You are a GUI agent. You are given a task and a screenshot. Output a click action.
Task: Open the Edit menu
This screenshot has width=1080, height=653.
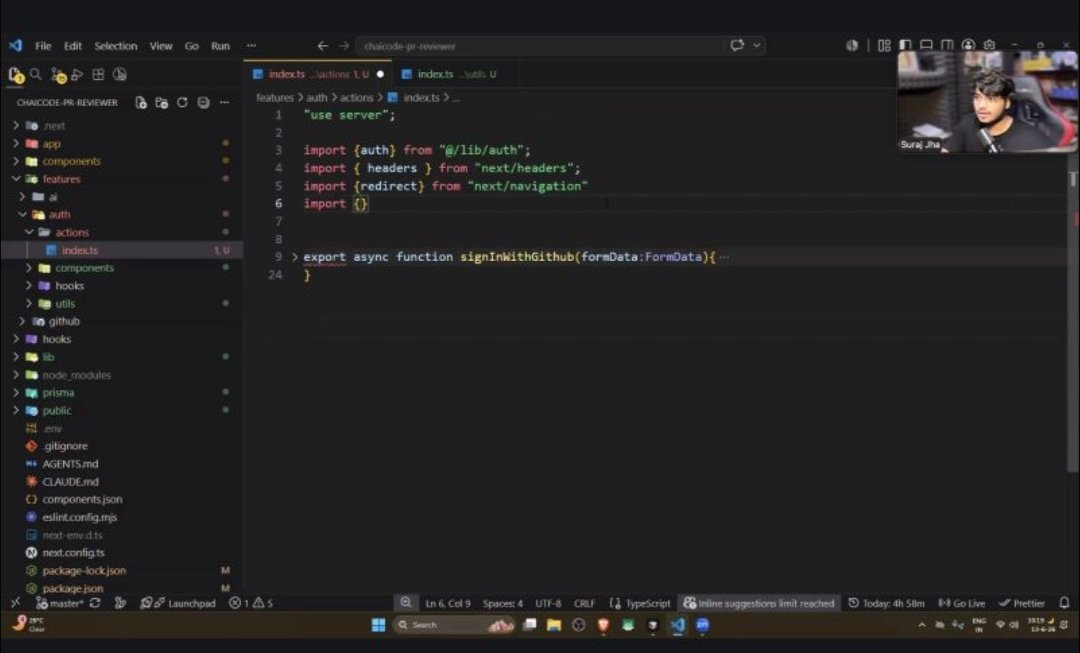tap(72, 46)
